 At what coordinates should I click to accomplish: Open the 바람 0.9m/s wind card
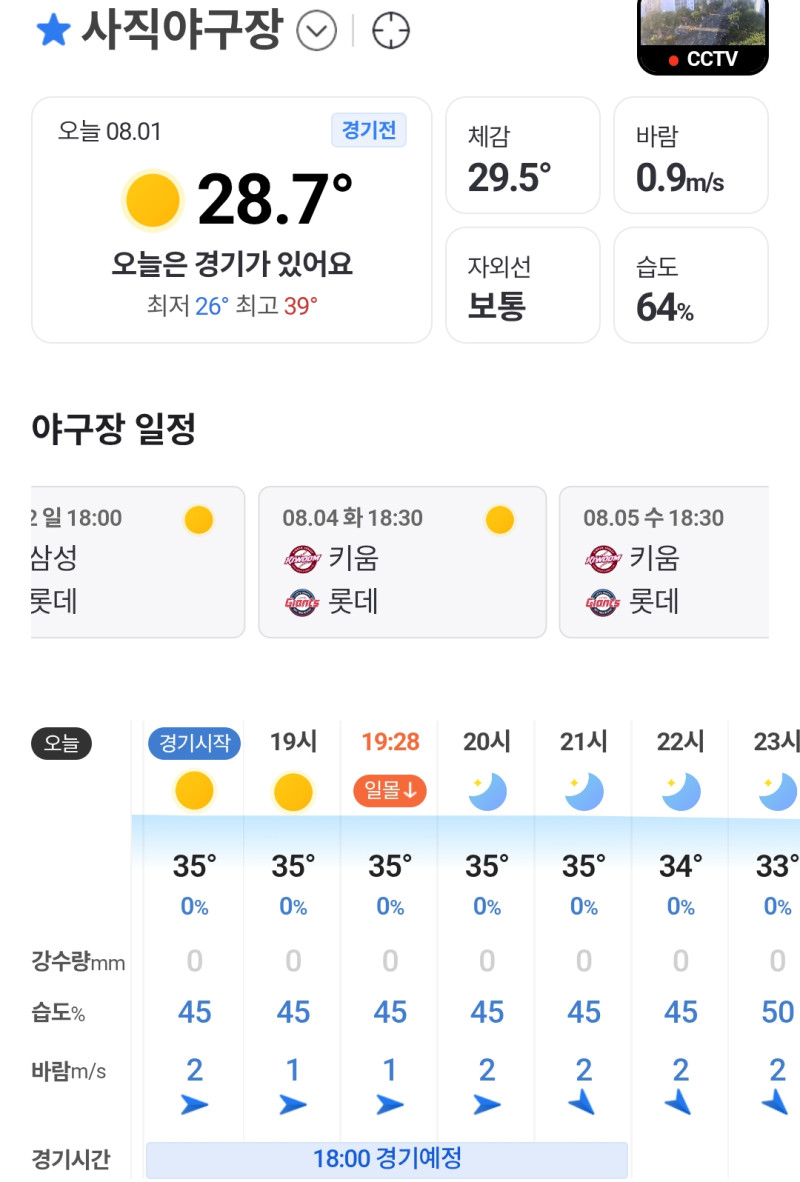tap(691, 155)
